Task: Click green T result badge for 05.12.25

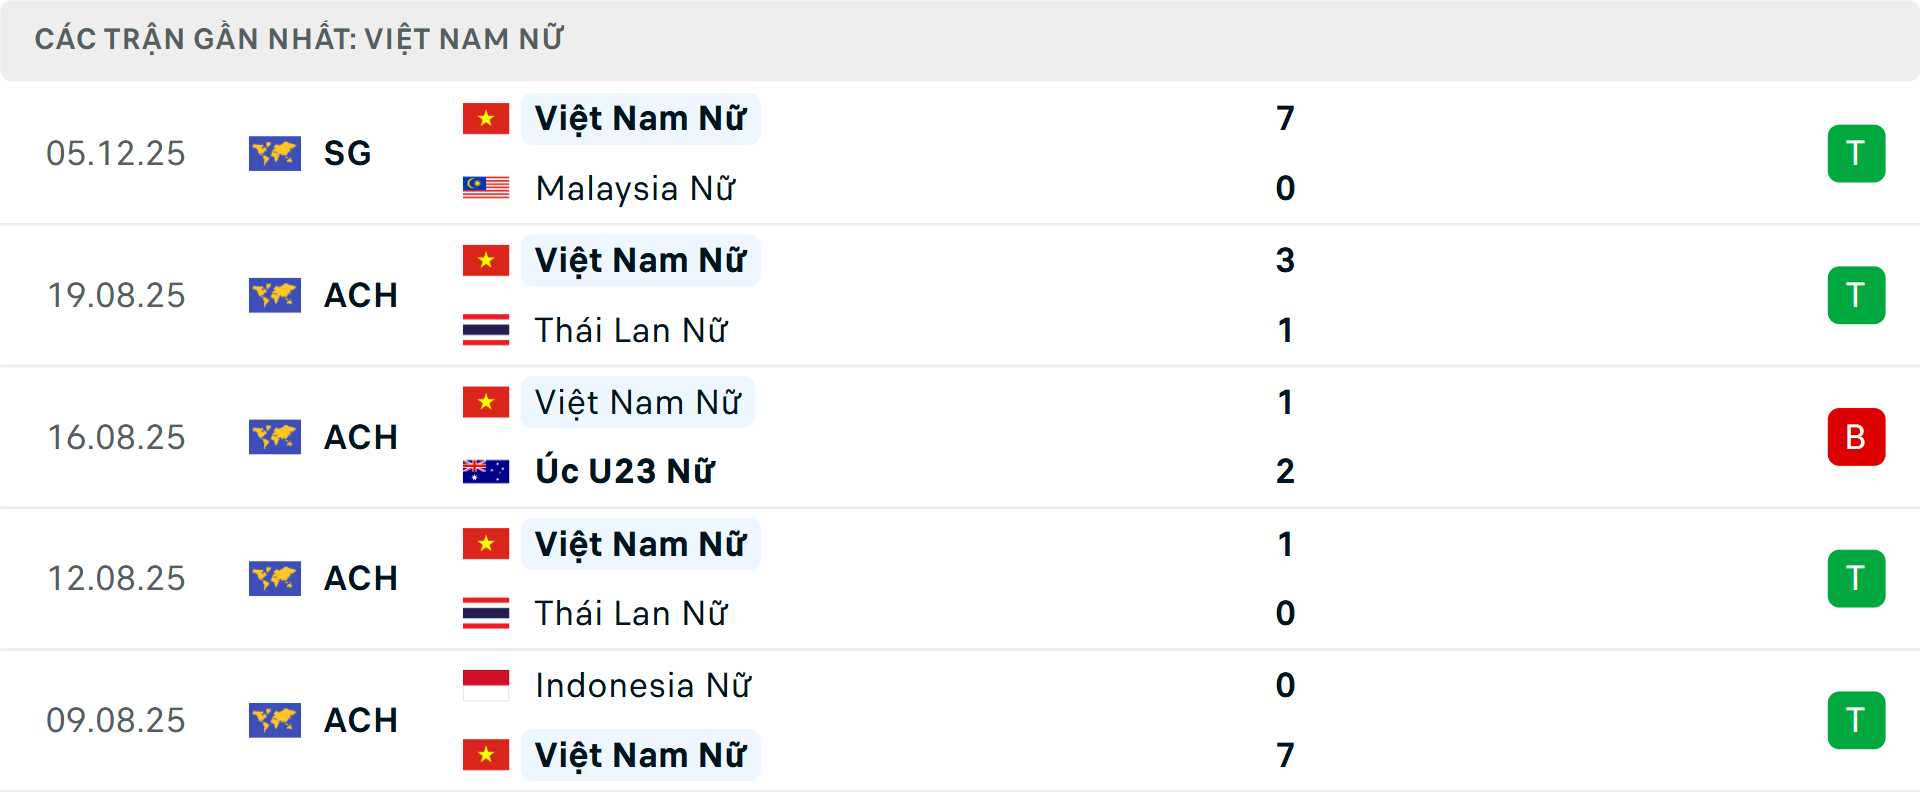Action: (x=1856, y=153)
